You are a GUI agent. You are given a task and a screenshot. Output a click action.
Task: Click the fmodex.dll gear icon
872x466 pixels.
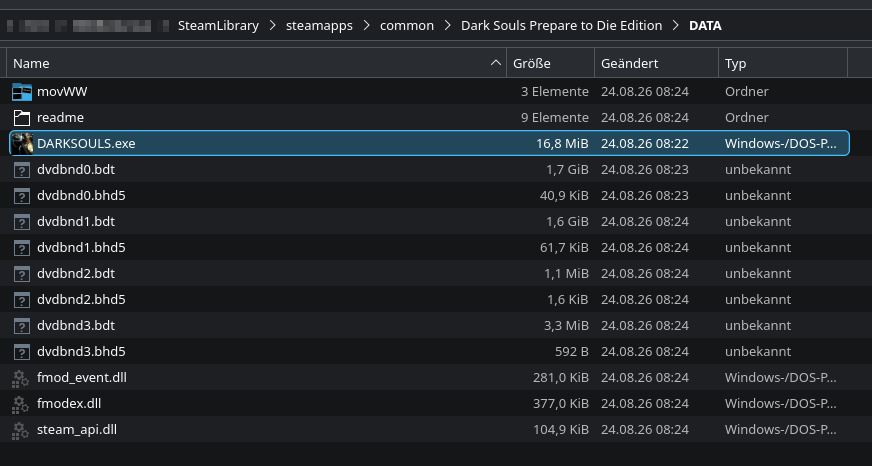point(21,404)
